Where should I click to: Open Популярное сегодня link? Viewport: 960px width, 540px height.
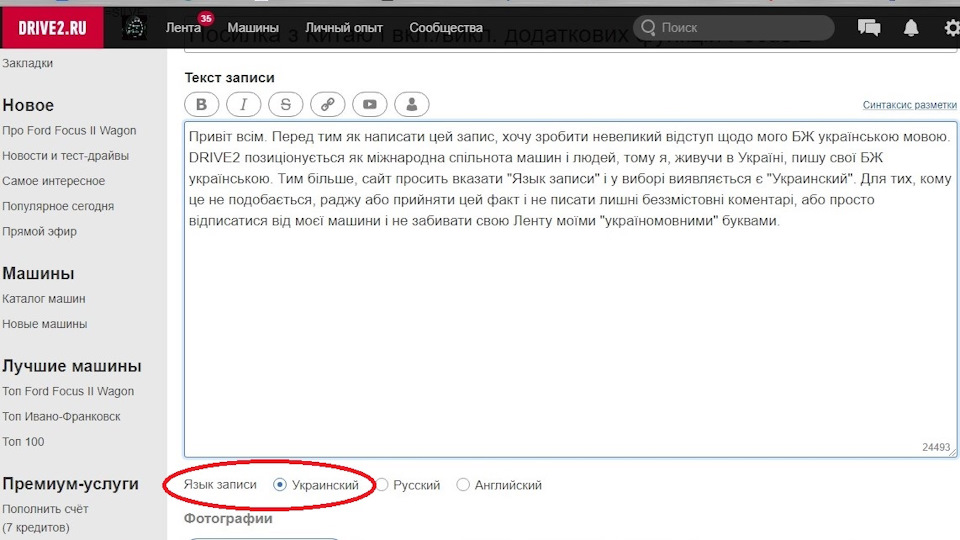[x=58, y=206]
